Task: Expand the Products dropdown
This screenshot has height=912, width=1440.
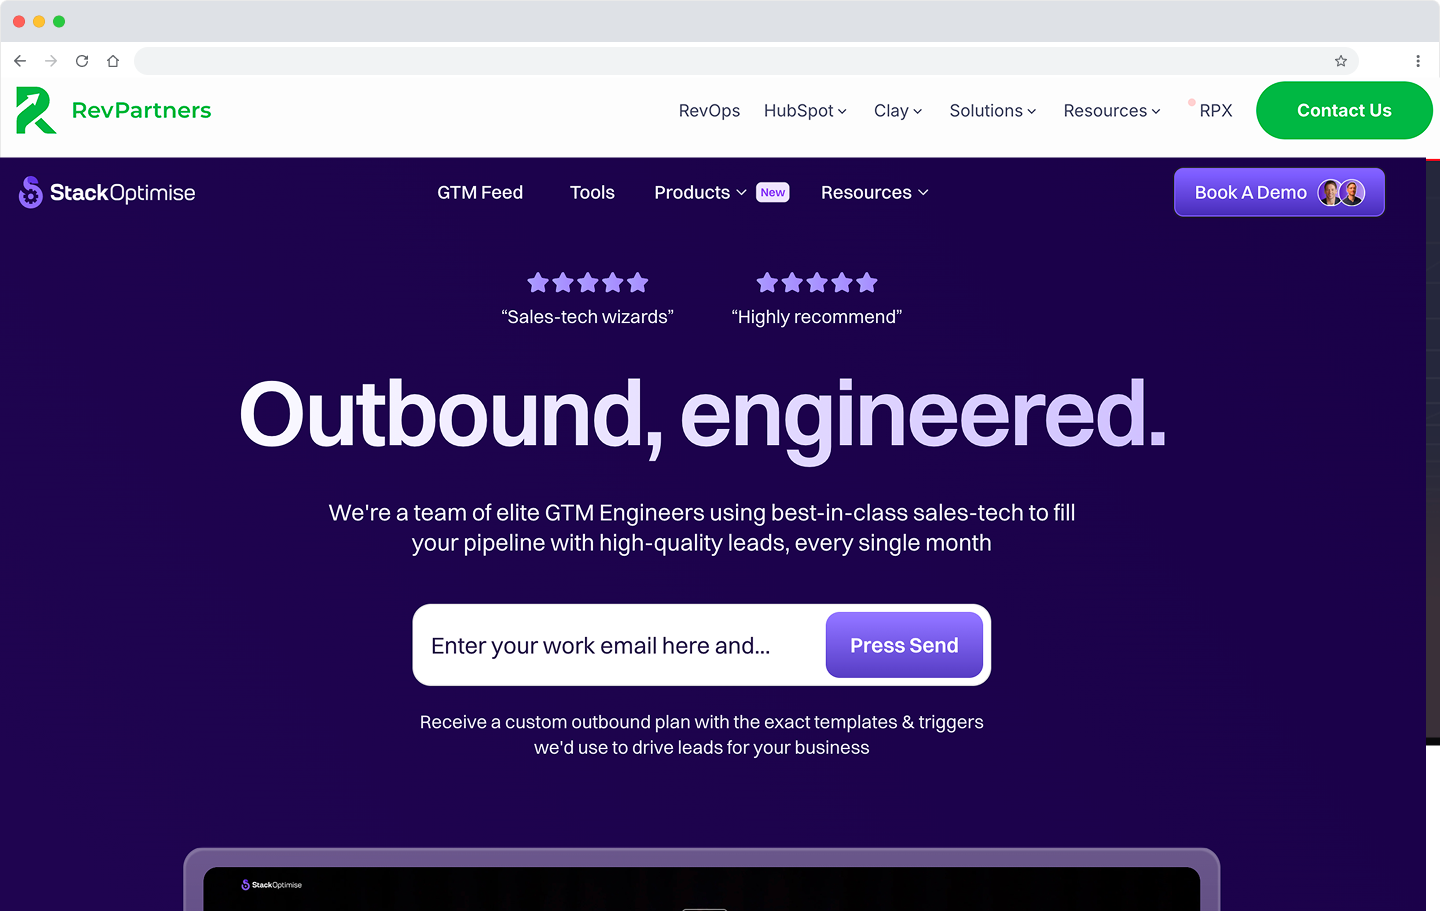Action: pos(700,192)
